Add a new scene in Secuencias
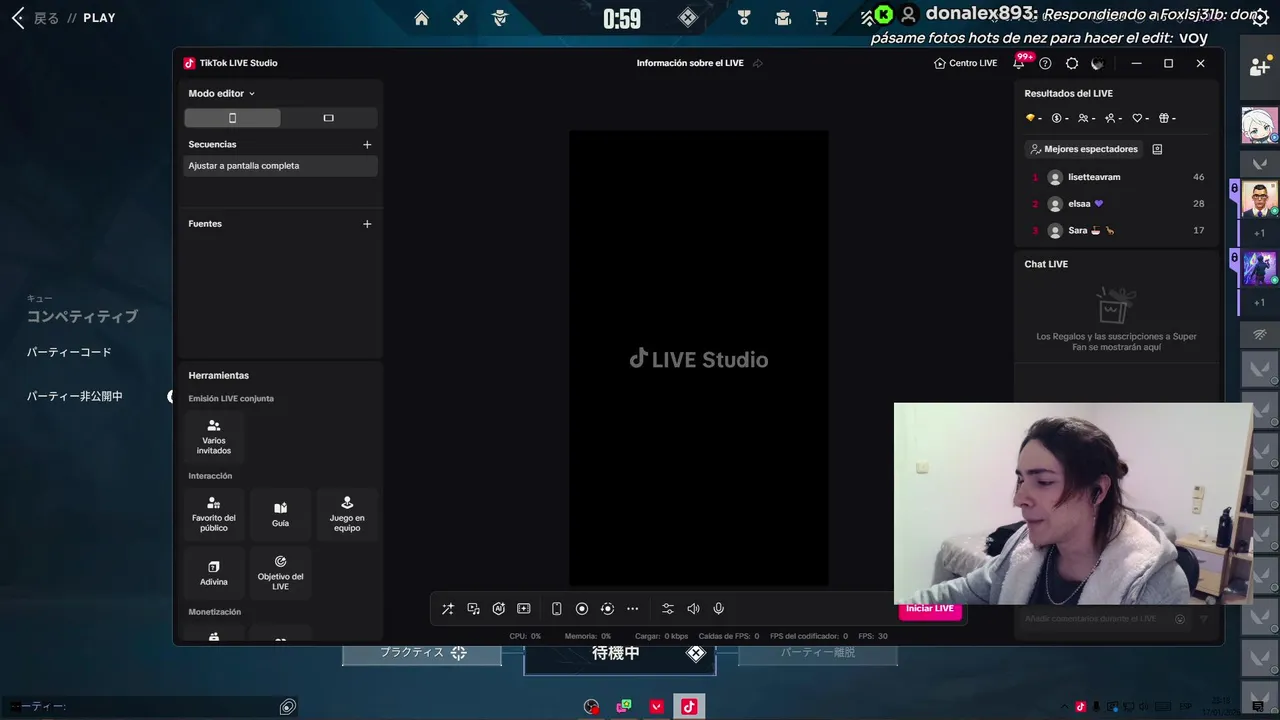 pos(367,144)
